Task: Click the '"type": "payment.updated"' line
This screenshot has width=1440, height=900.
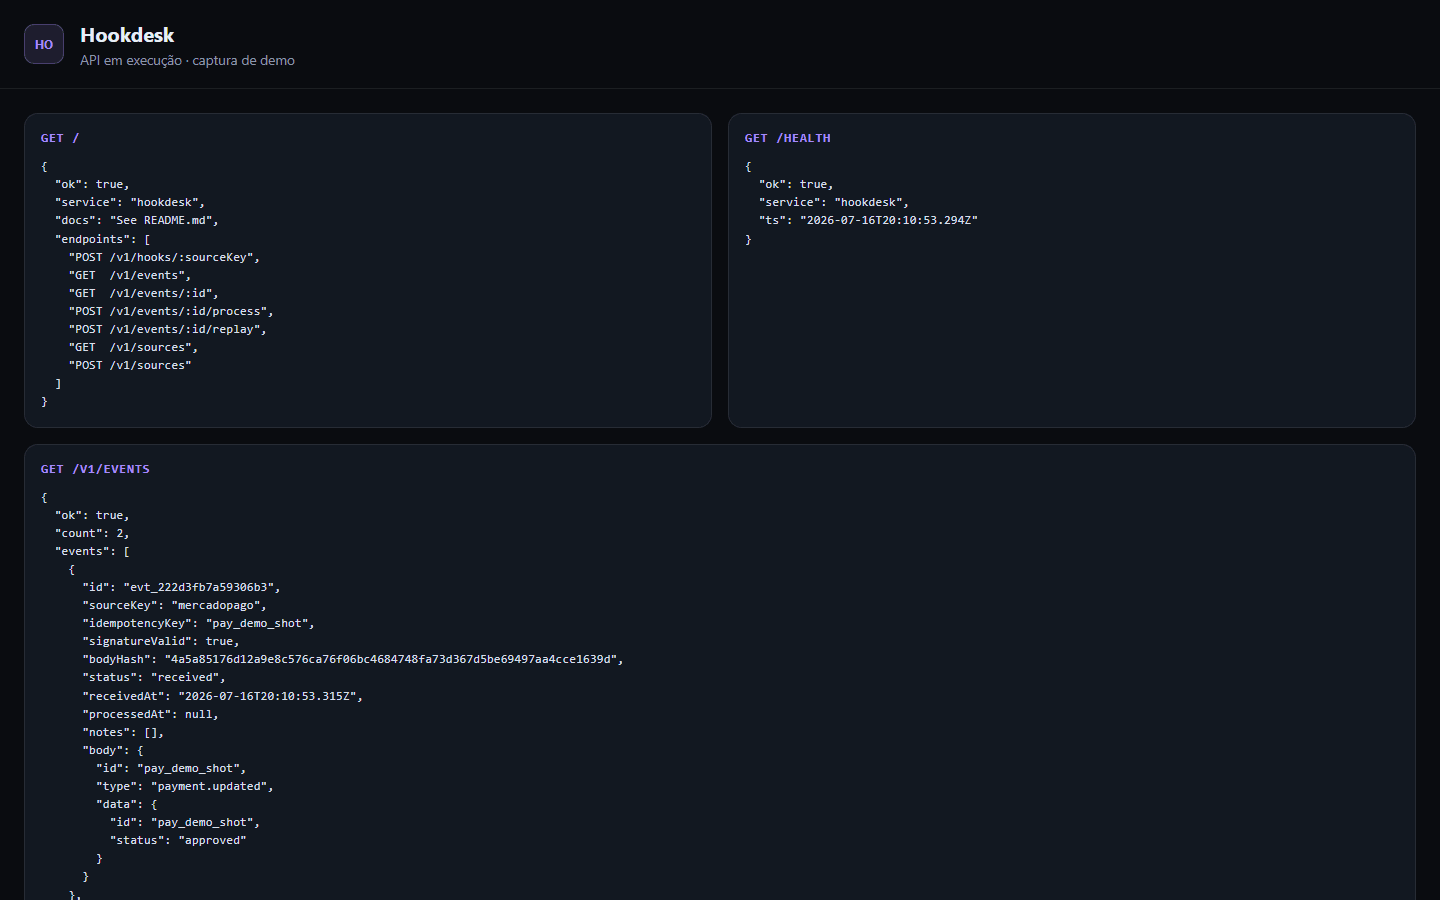Action: coord(185,786)
